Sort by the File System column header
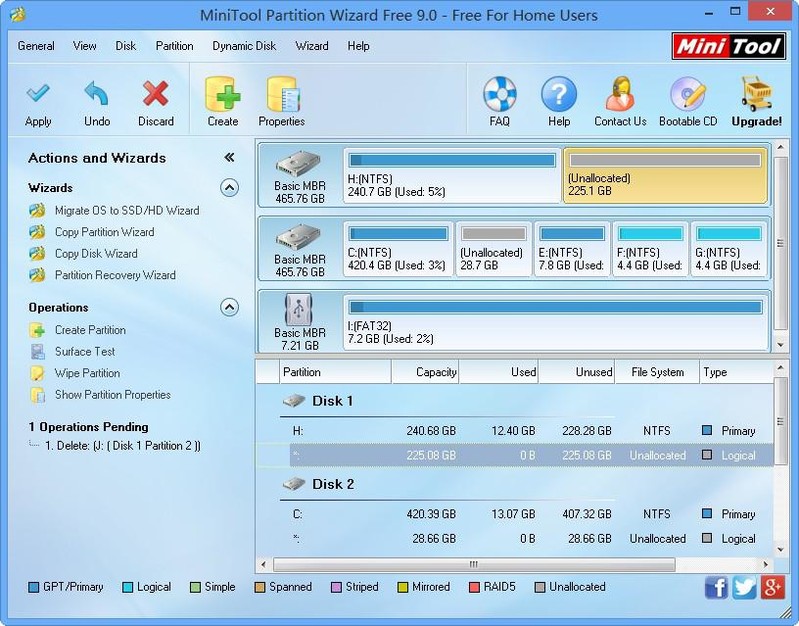 tap(657, 372)
